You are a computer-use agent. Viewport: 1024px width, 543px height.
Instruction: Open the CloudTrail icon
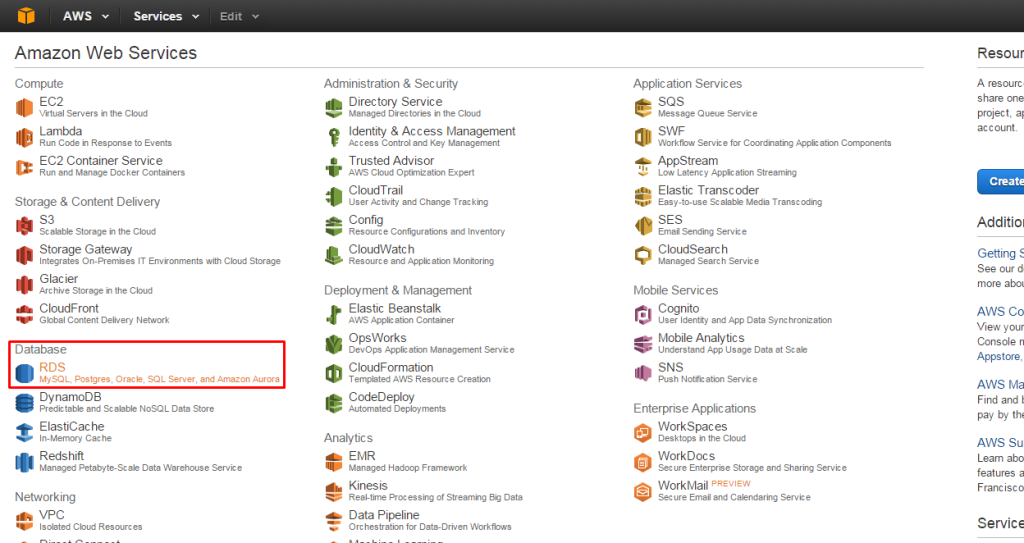pos(334,196)
